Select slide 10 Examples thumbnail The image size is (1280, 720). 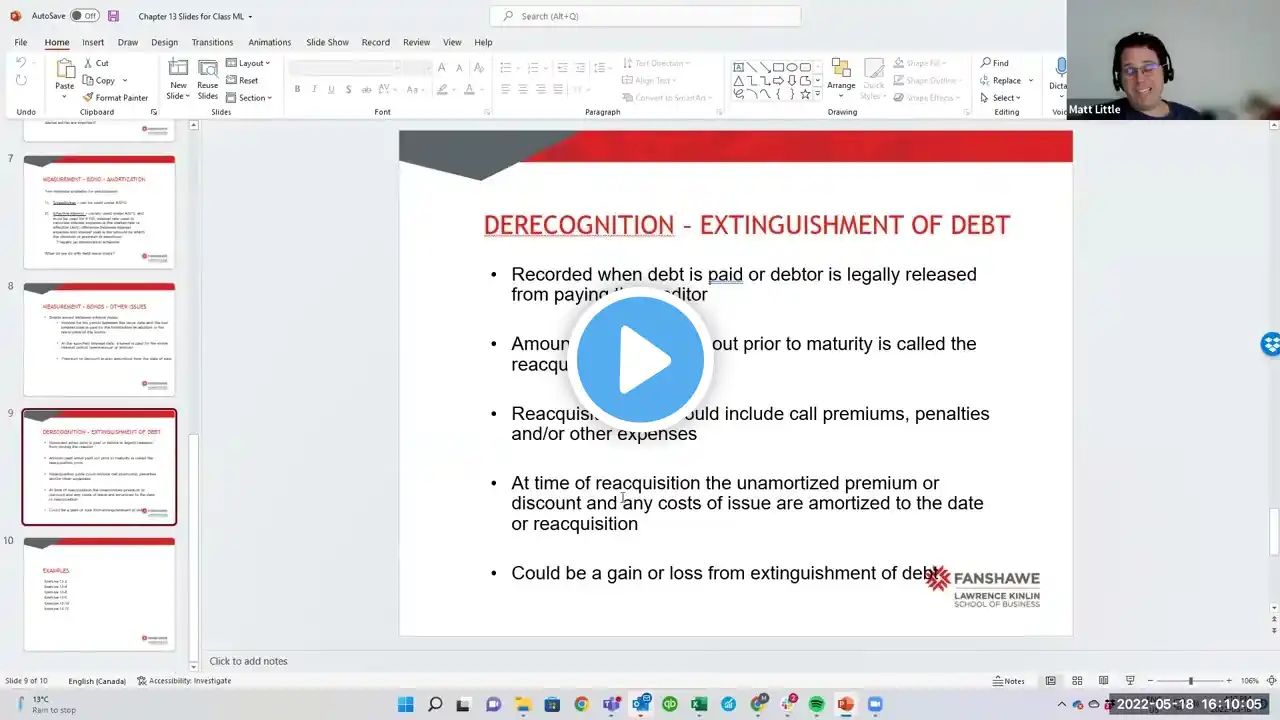click(99, 594)
